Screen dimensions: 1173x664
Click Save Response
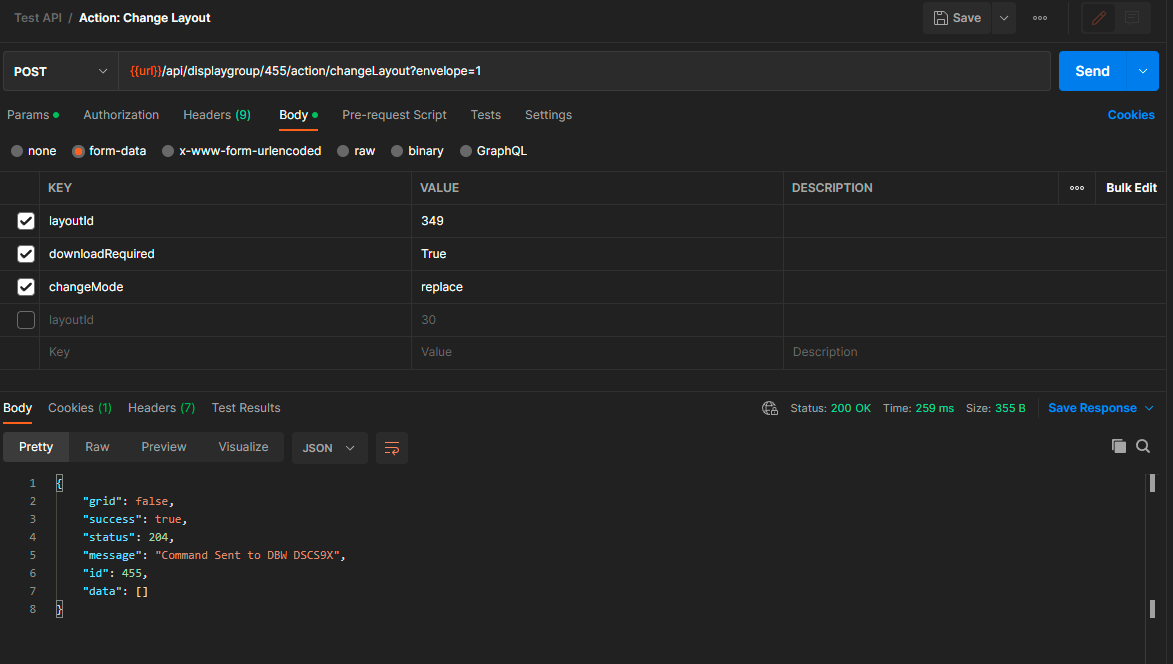(x=1092, y=408)
